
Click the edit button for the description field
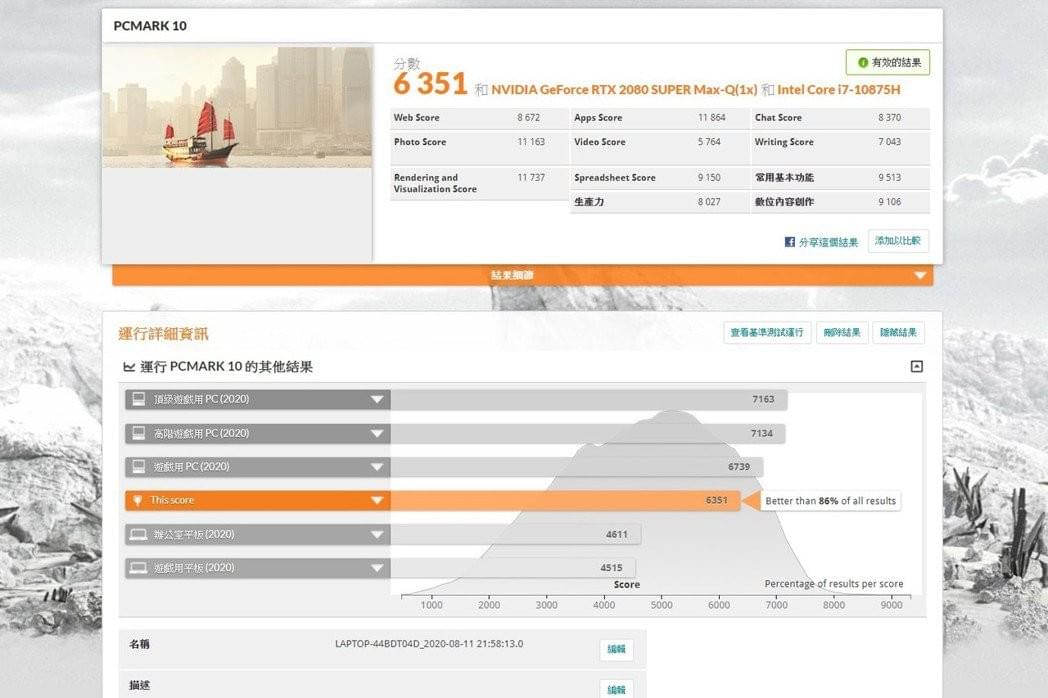tap(616, 689)
